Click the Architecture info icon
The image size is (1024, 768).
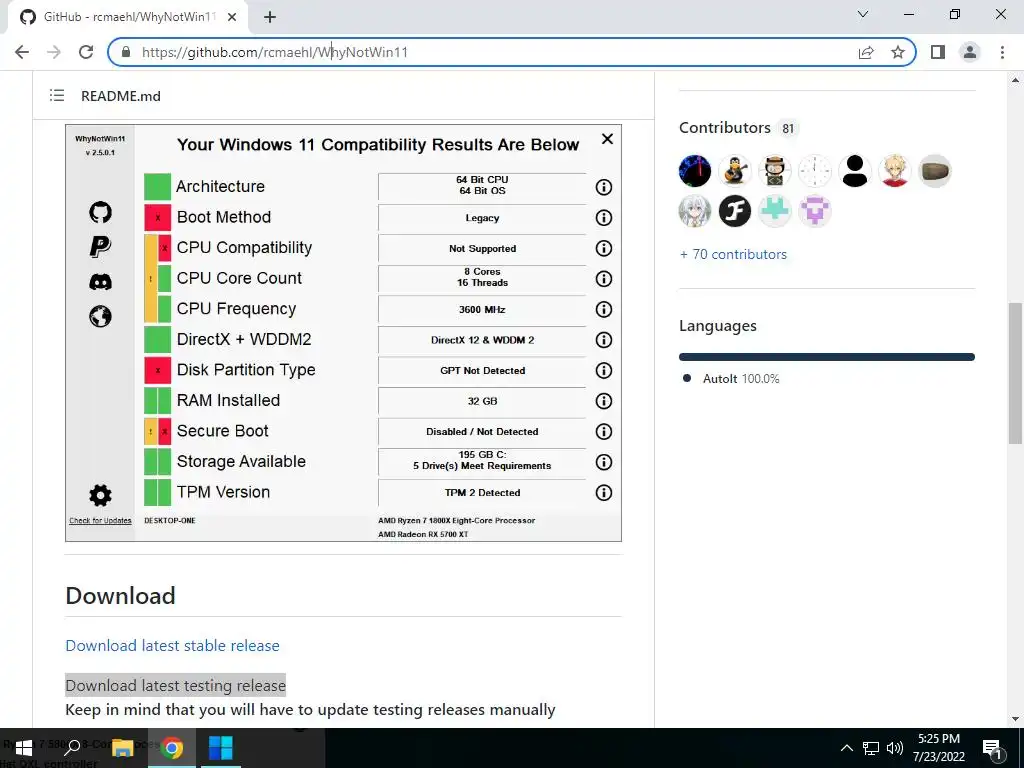pyautogui.click(x=603, y=187)
